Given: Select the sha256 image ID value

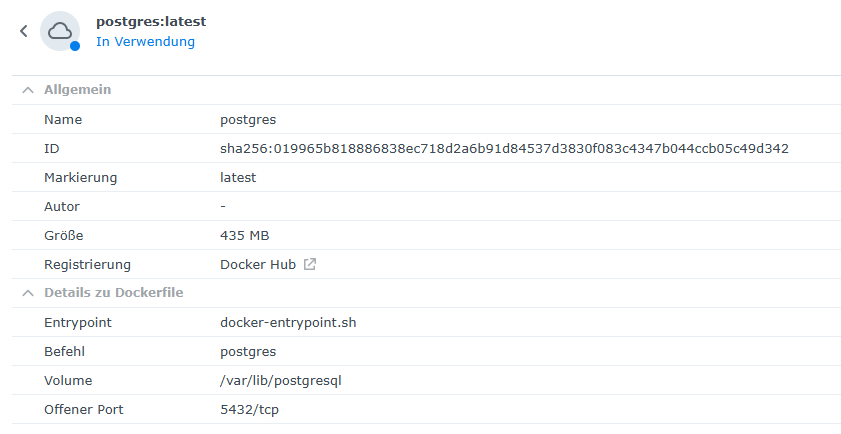Looking at the screenshot, I should pos(504,149).
